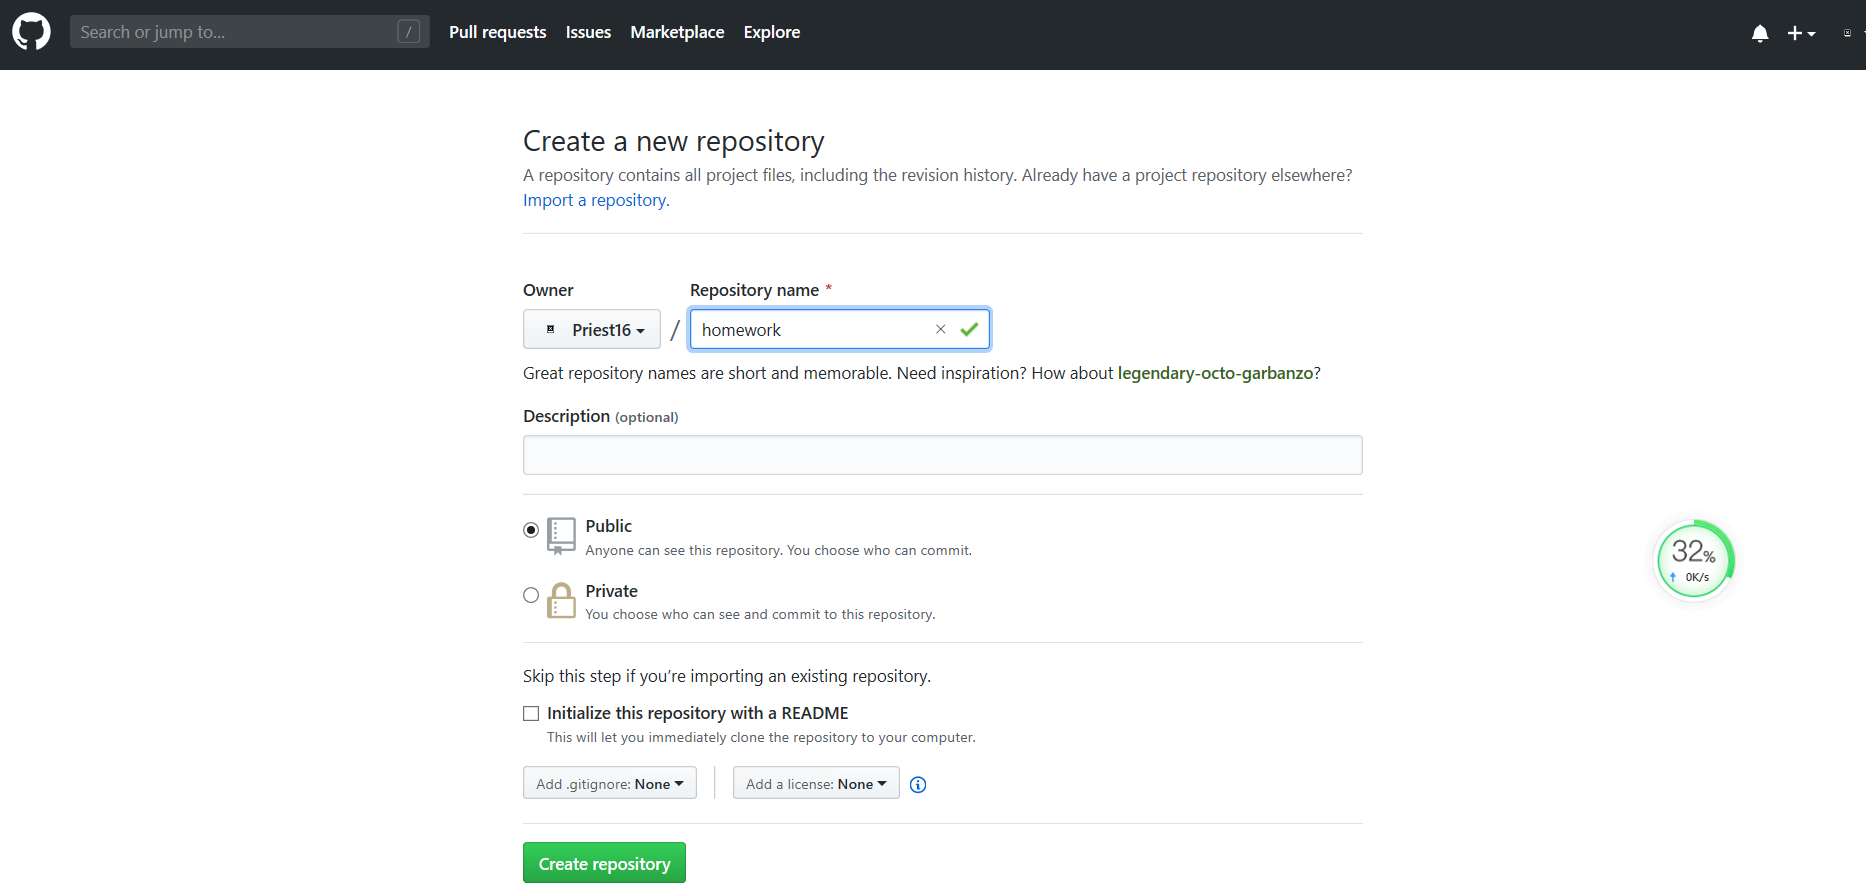
Task: Open the Owner Priest16 dropdown
Action: pos(592,329)
